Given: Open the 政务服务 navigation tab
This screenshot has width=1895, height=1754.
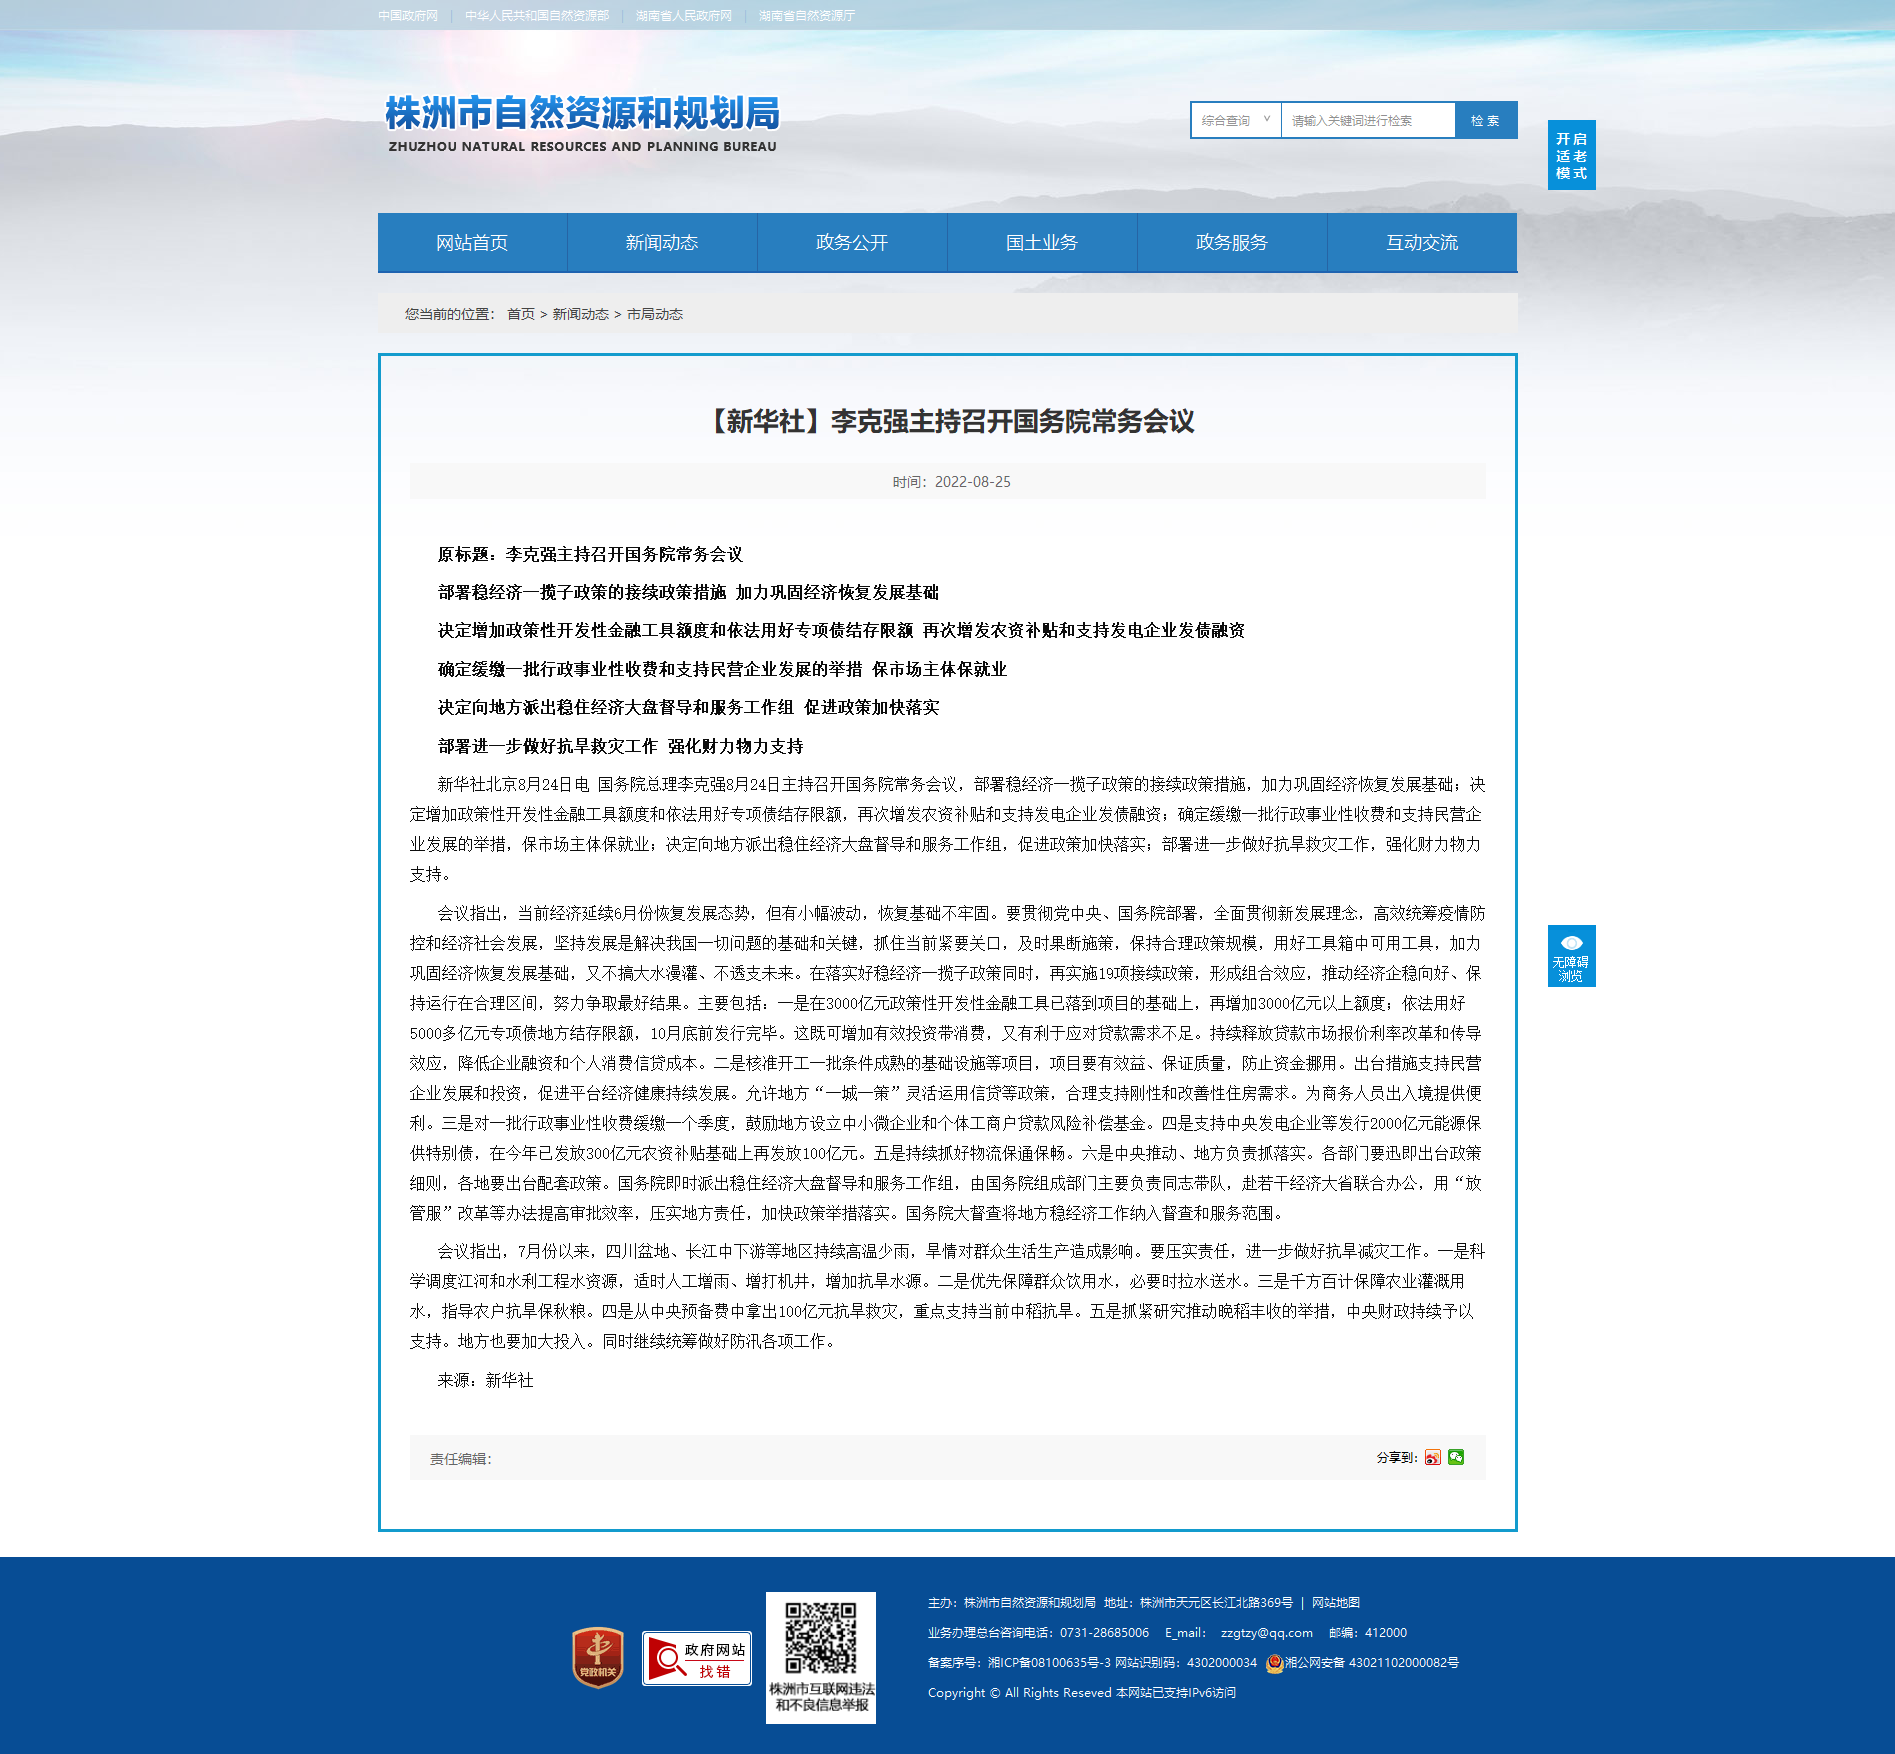Looking at the screenshot, I should click(1232, 242).
